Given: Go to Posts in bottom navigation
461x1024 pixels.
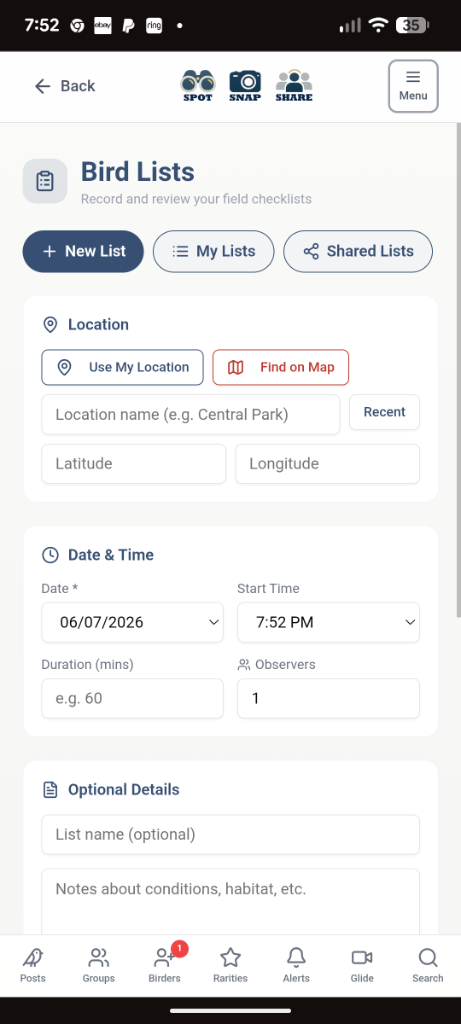Looking at the screenshot, I should pyautogui.click(x=33, y=965).
